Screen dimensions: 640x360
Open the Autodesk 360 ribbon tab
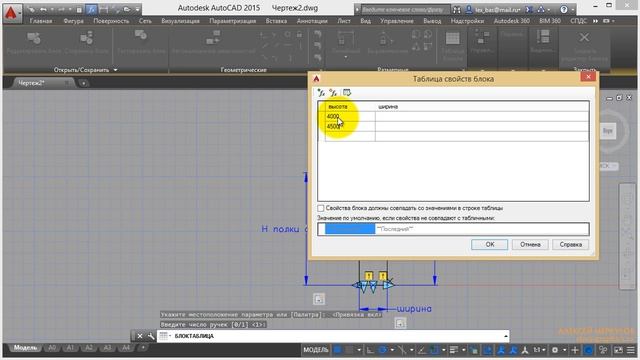click(x=511, y=21)
